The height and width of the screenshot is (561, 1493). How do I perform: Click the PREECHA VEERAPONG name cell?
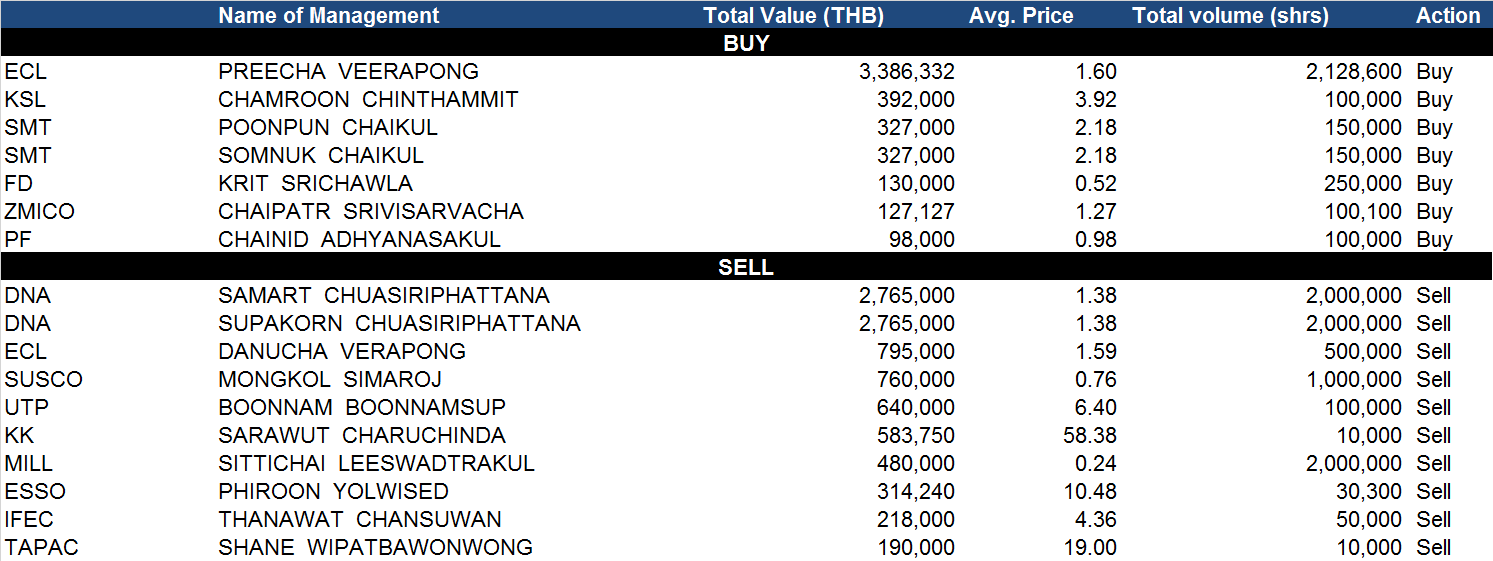click(348, 71)
